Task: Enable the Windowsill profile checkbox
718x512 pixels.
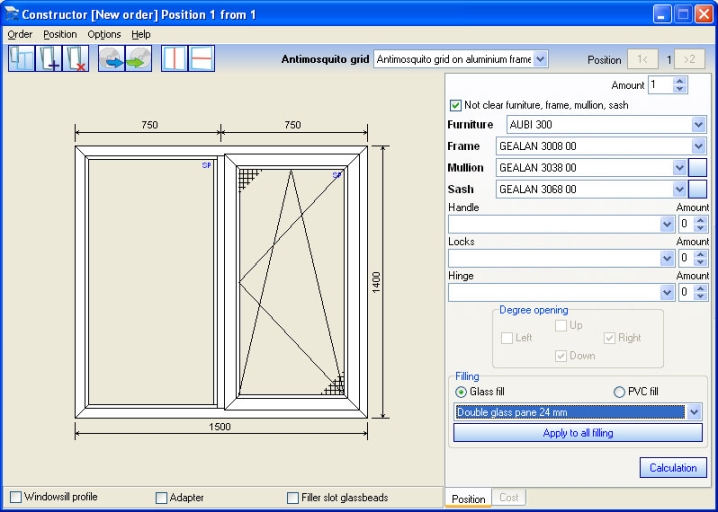Action: [x=16, y=497]
